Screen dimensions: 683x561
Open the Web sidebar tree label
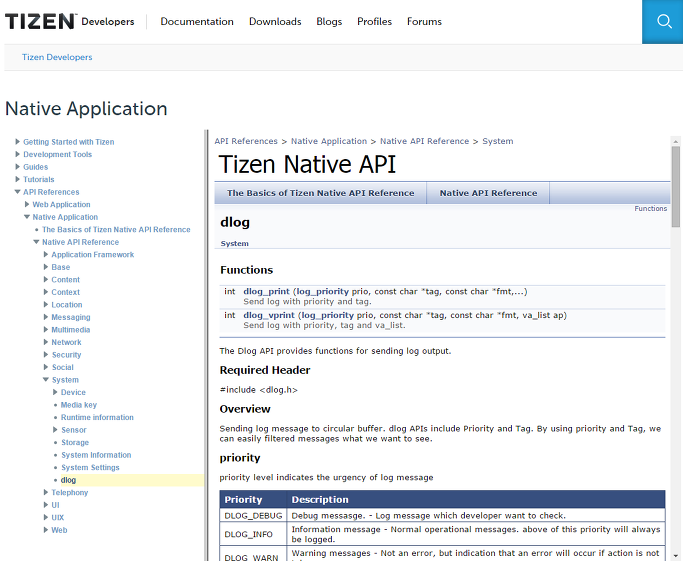click(x=59, y=530)
